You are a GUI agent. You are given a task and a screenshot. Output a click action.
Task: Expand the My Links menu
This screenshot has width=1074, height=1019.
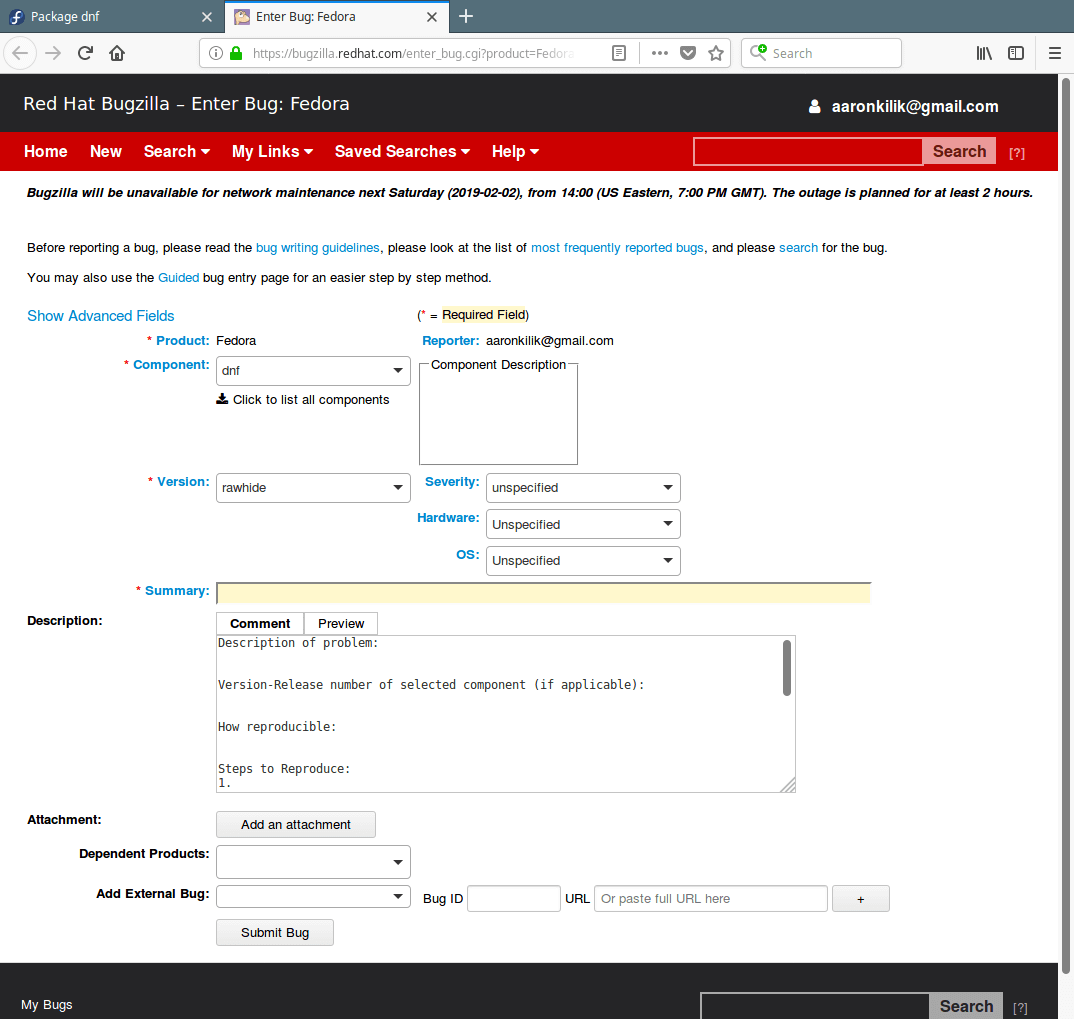pyautogui.click(x=273, y=151)
